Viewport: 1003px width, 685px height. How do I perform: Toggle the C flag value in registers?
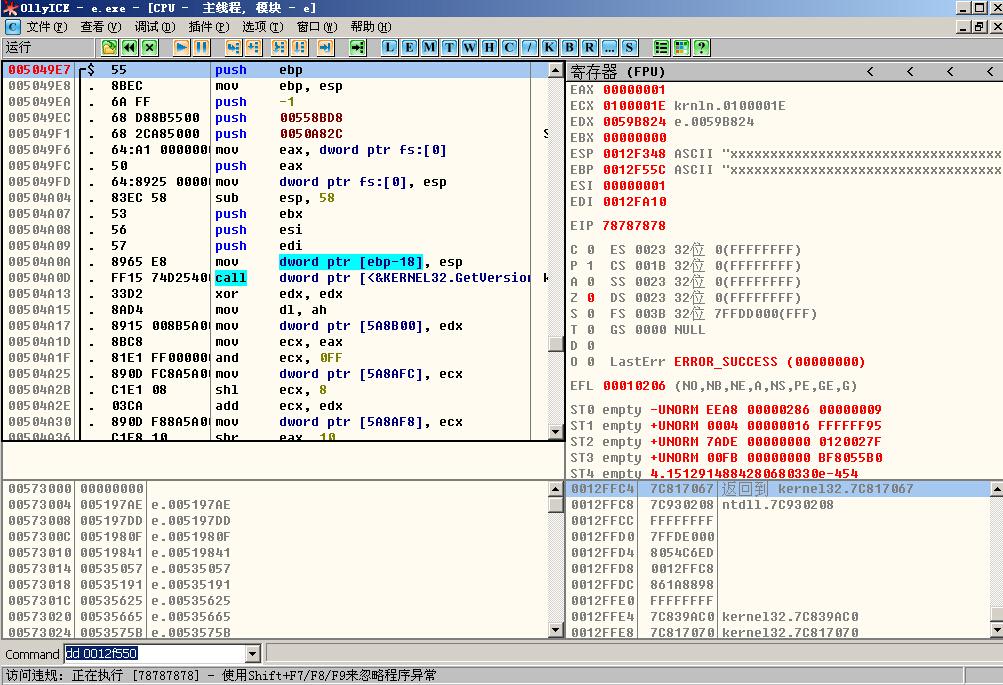(x=590, y=250)
